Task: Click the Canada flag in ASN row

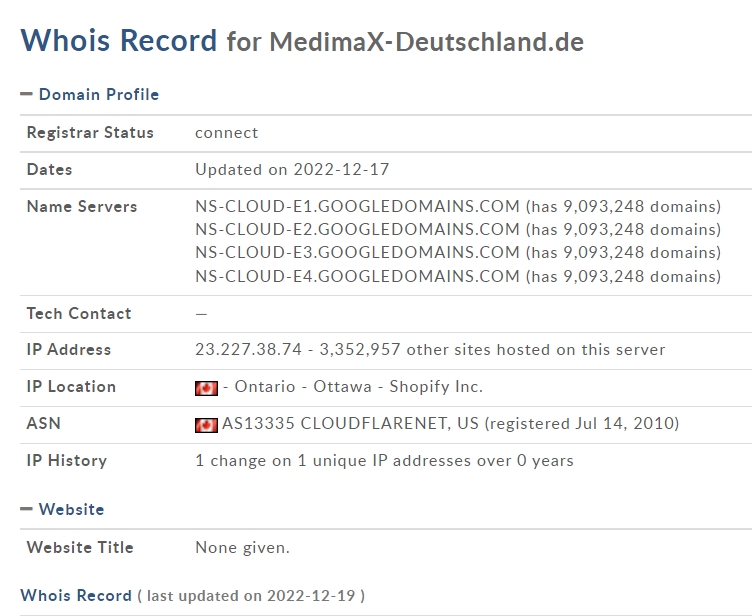Action: click(x=206, y=425)
